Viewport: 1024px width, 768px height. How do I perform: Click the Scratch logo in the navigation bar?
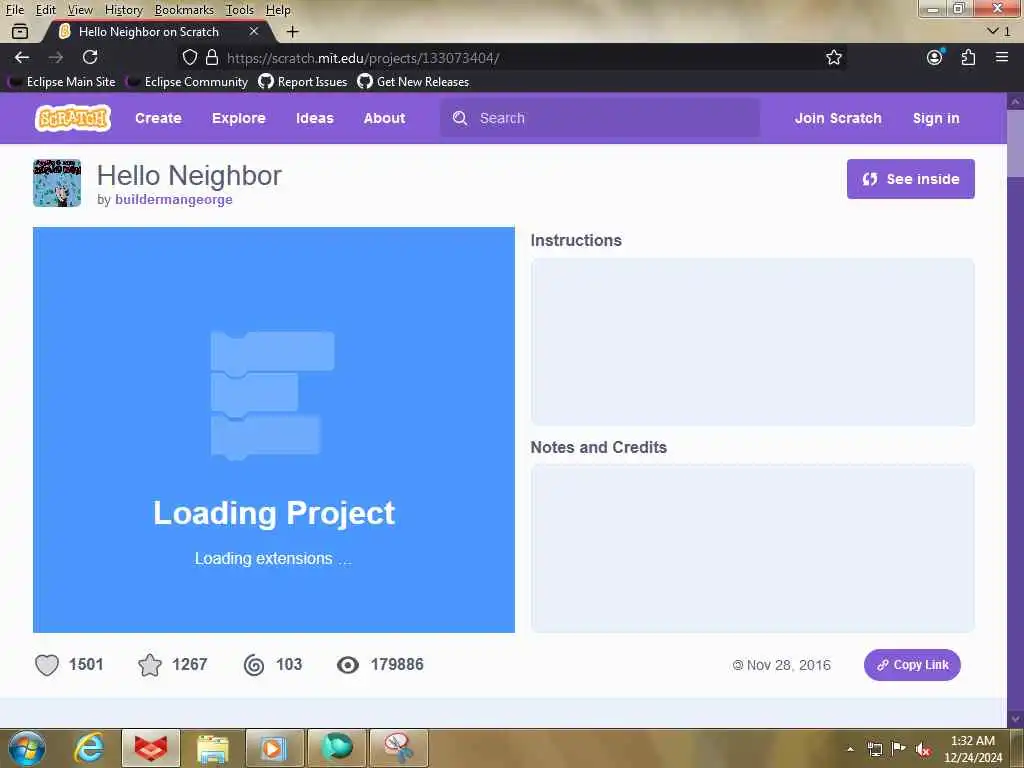pos(72,118)
